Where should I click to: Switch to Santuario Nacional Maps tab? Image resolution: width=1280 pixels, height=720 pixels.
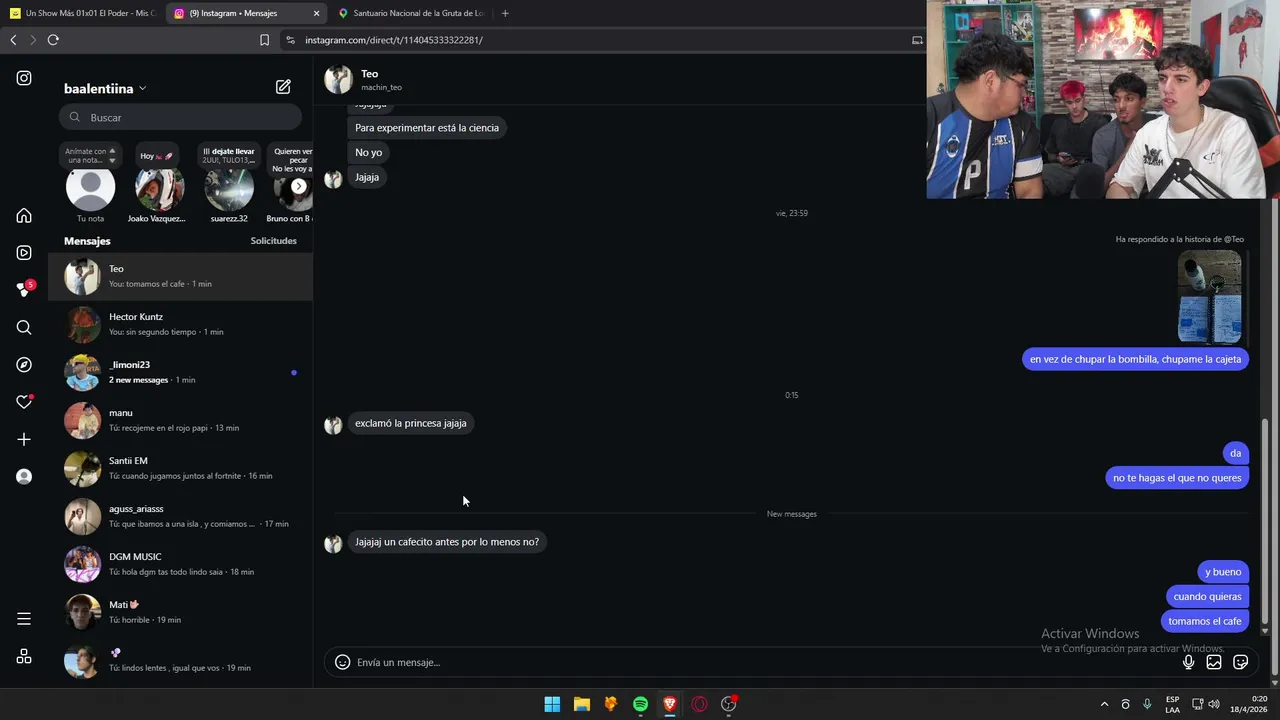(x=410, y=13)
